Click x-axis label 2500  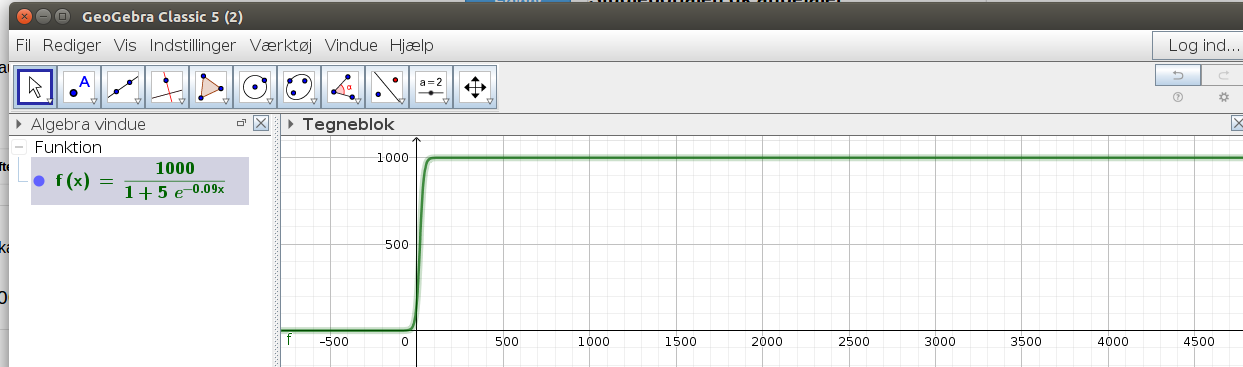pyautogui.click(x=853, y=341)
